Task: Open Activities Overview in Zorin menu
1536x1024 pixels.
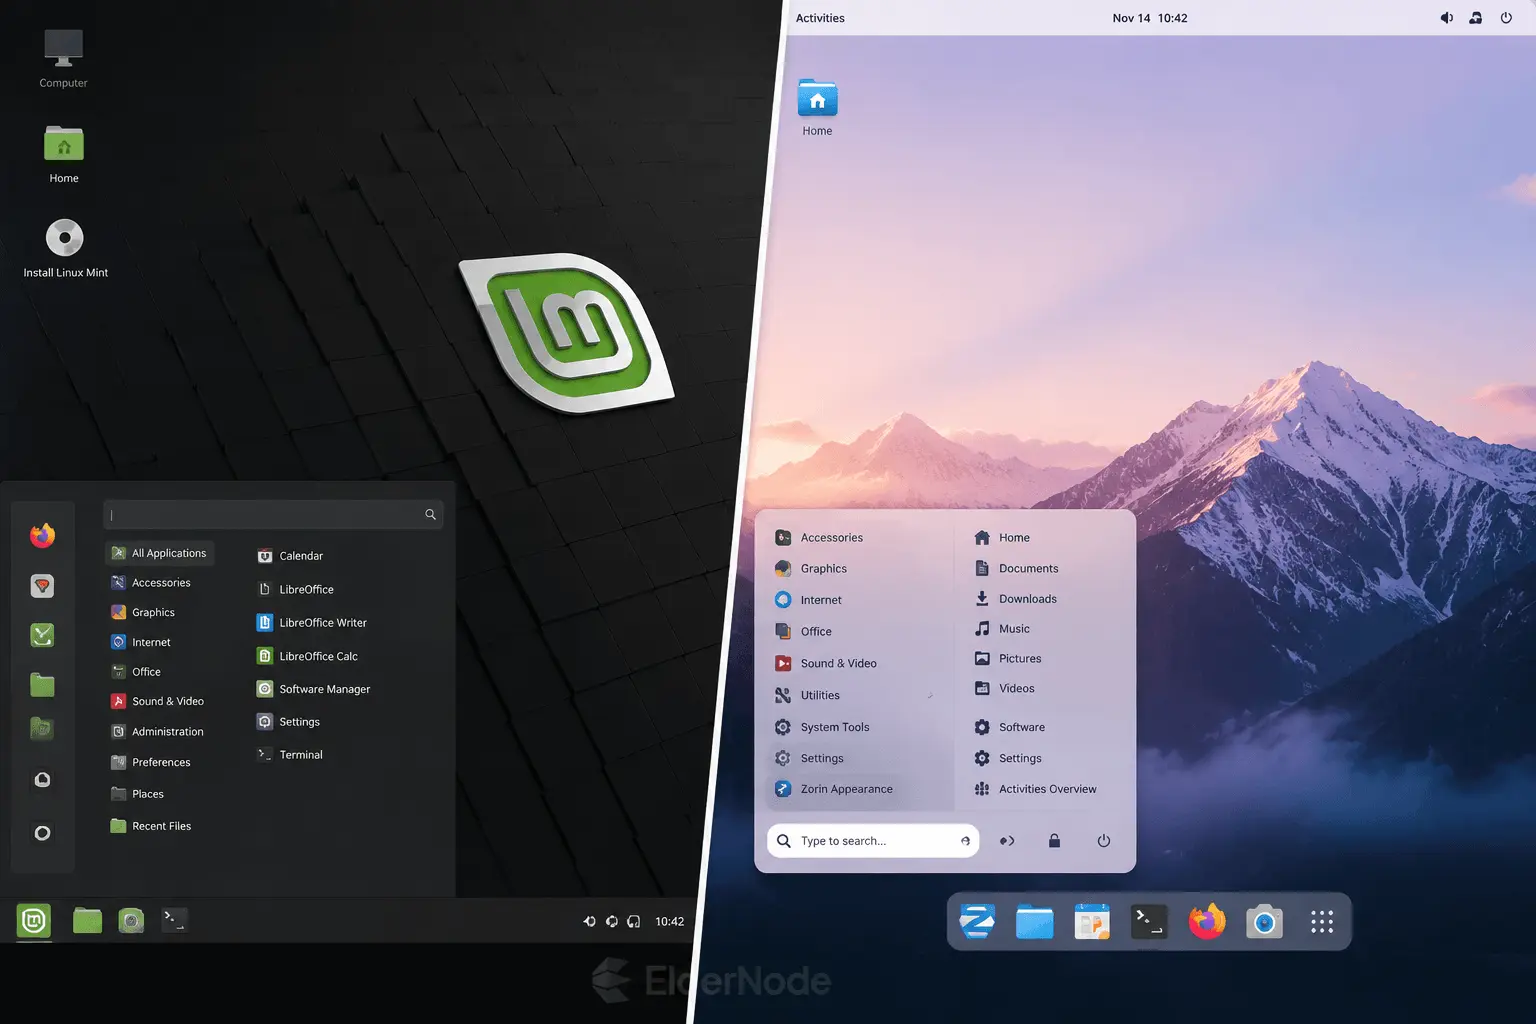Action: point(1035,789)
